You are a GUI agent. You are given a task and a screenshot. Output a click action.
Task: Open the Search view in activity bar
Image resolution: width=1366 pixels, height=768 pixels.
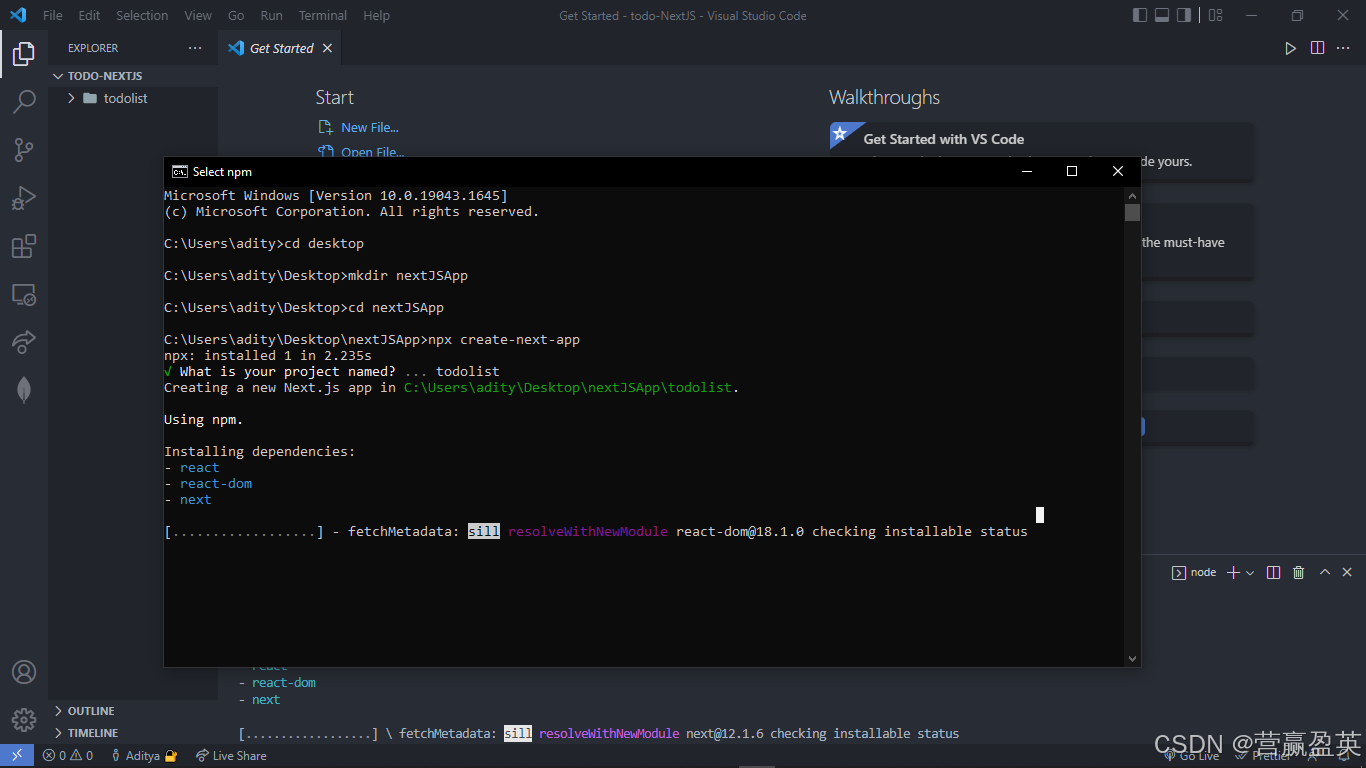(24, 101)
